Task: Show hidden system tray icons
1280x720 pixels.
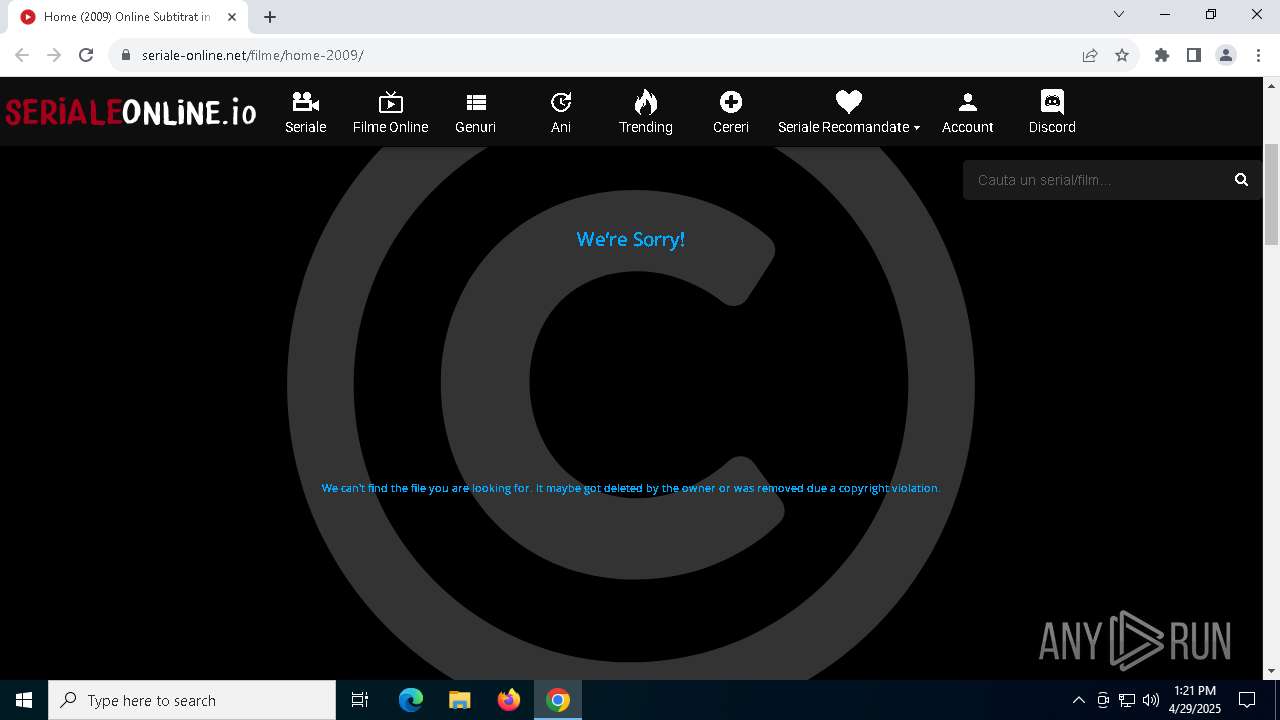Action: 1078,700
